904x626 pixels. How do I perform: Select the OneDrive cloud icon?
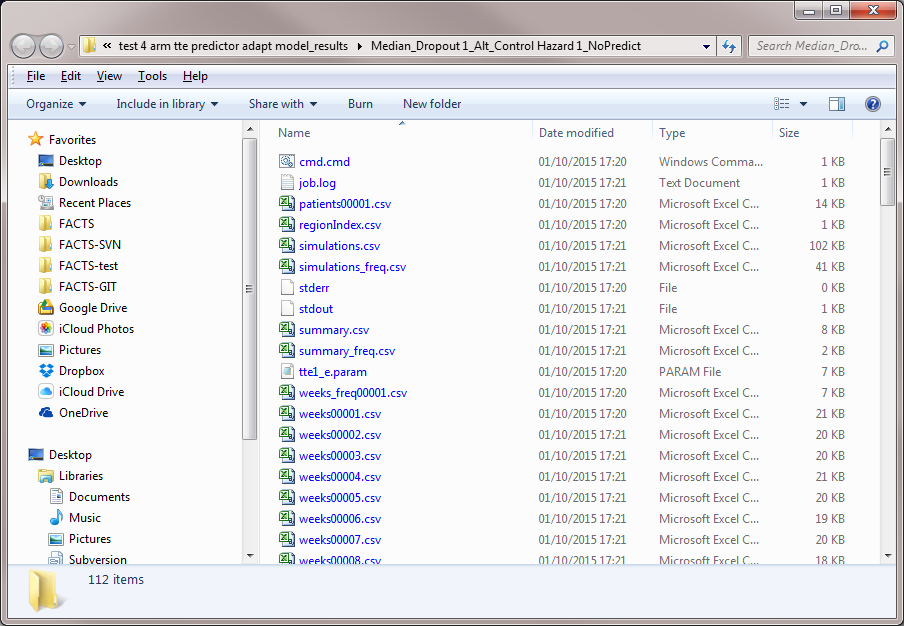pos(46,413)
